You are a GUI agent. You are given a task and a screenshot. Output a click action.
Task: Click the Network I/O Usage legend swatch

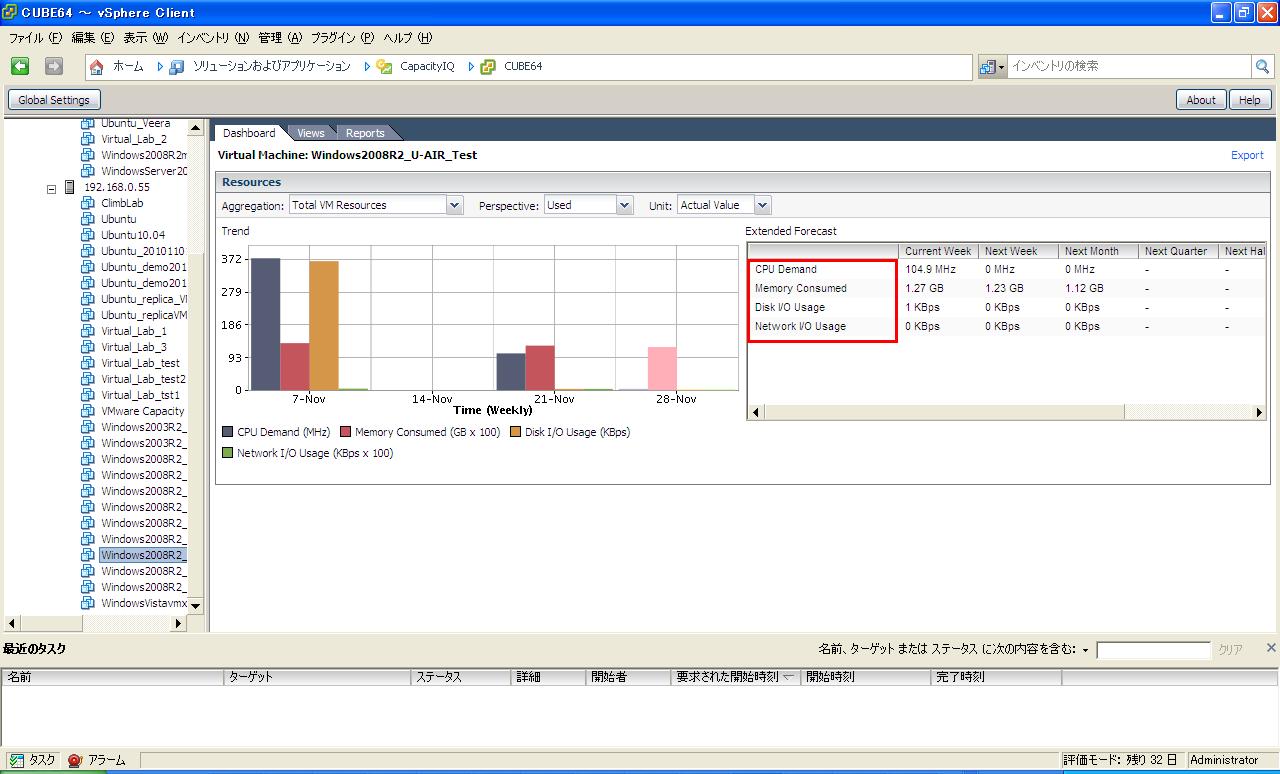click(227, 453)
